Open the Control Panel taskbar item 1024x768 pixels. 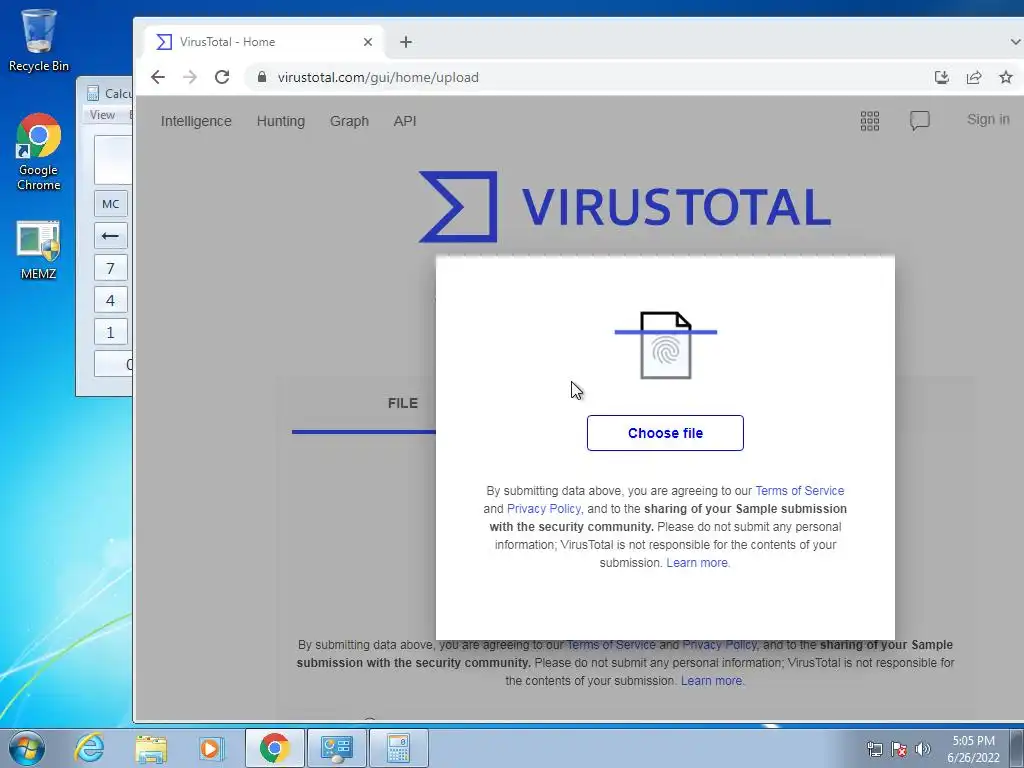pos(336,748)
